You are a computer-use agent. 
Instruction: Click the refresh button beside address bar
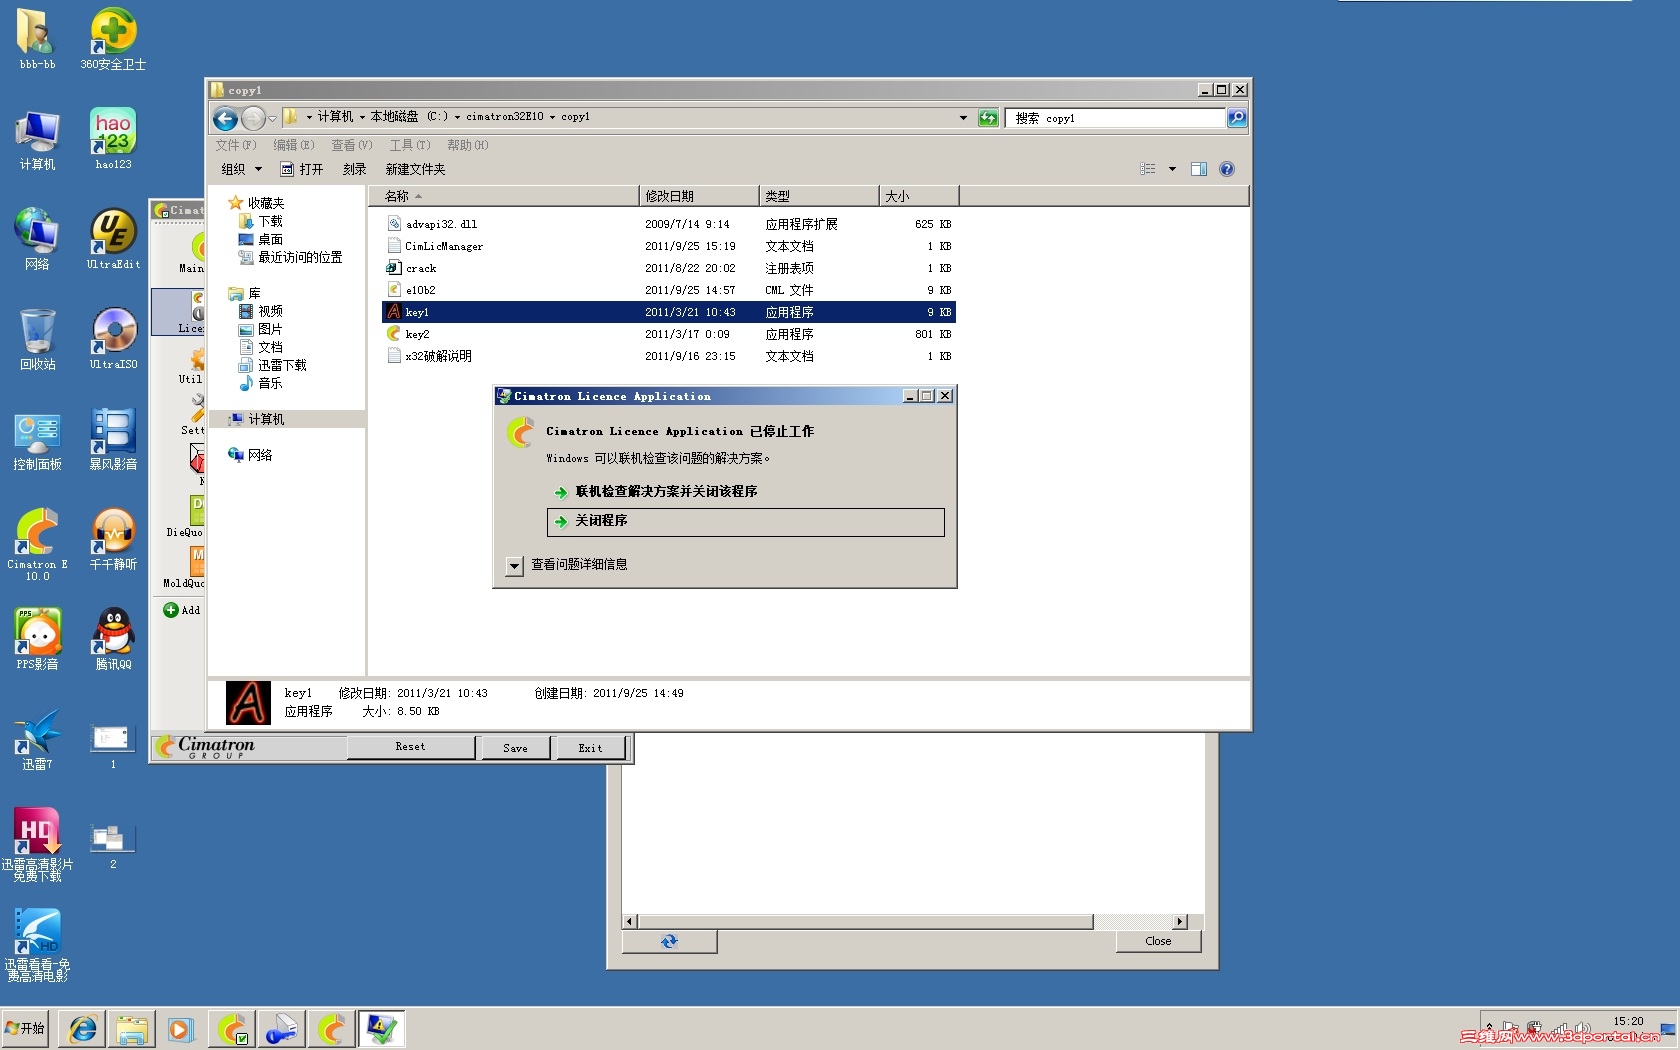coord(988,118)
